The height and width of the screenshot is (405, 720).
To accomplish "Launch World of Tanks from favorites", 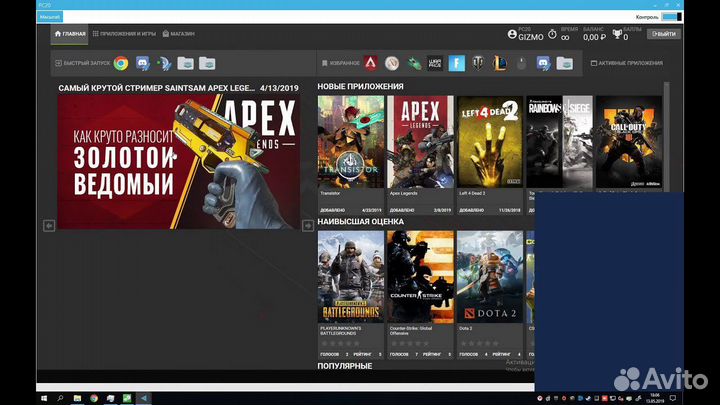I will click(x=478, y=63).
